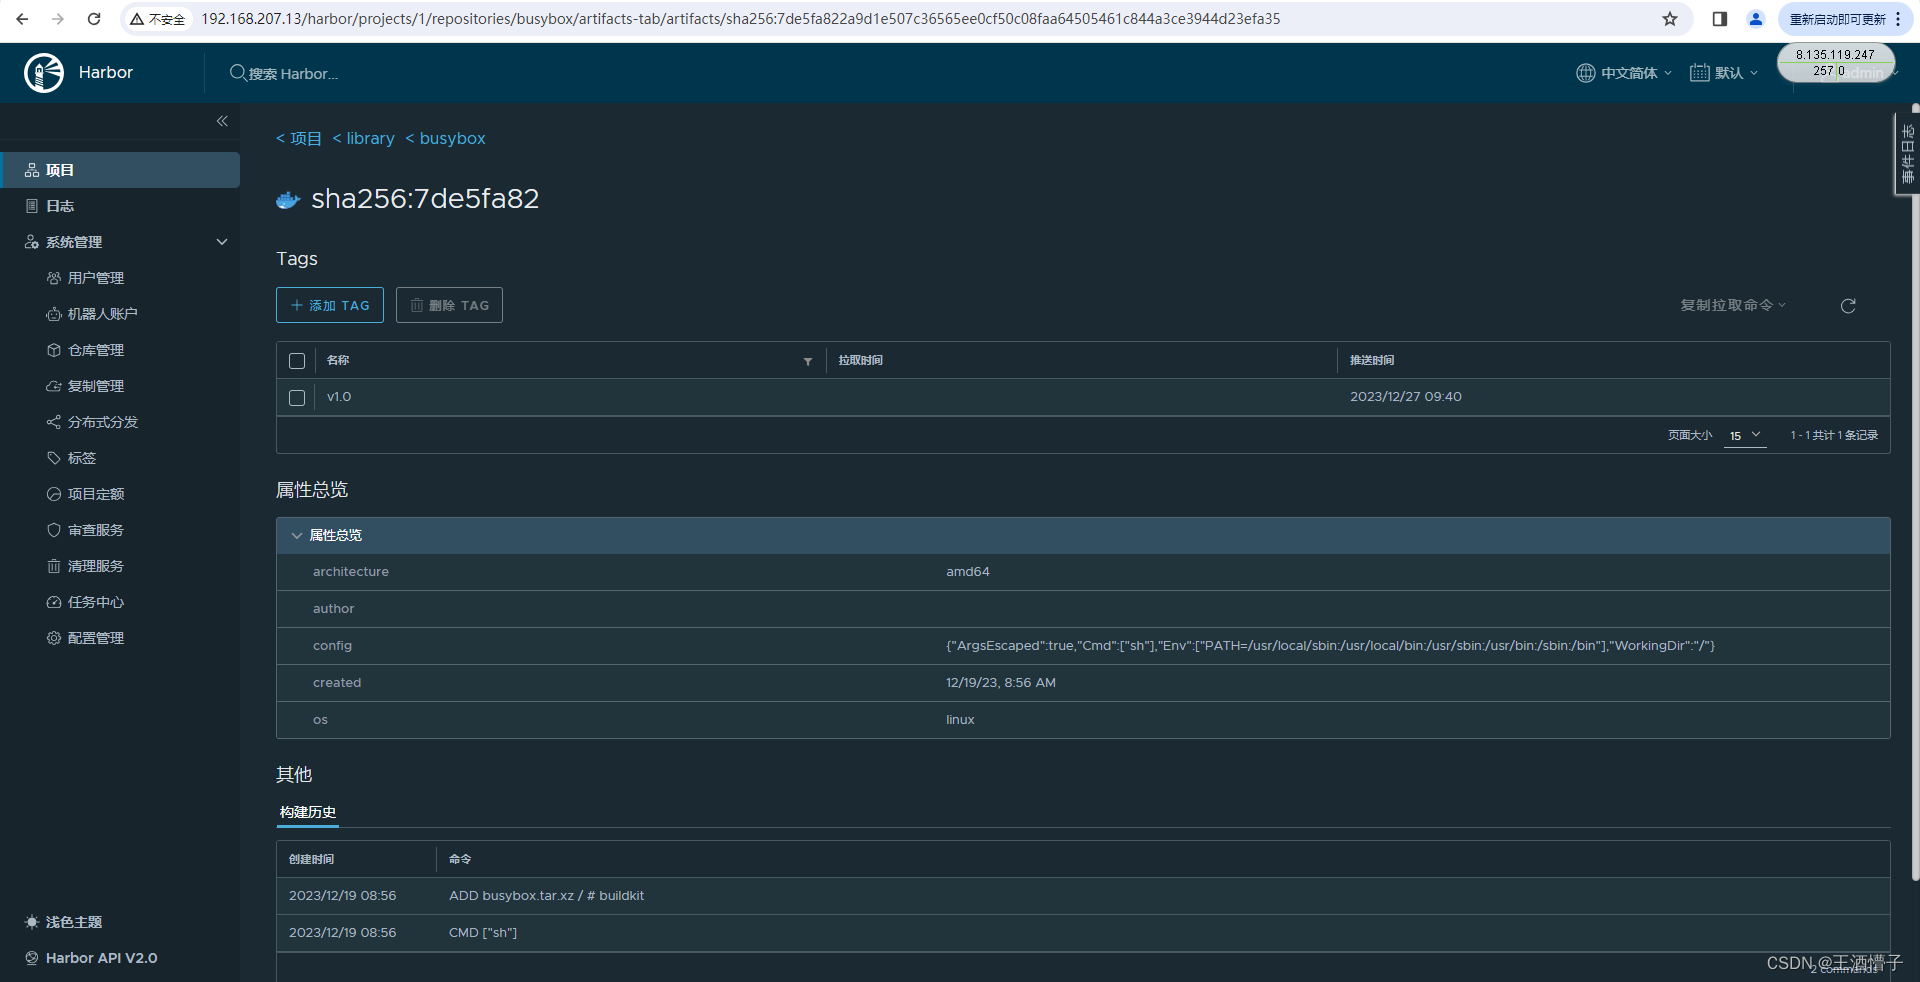Collapse the left sidebar with the double-chevron icon
Viewport: 1920px width, 982px height.
pos(222,121)
